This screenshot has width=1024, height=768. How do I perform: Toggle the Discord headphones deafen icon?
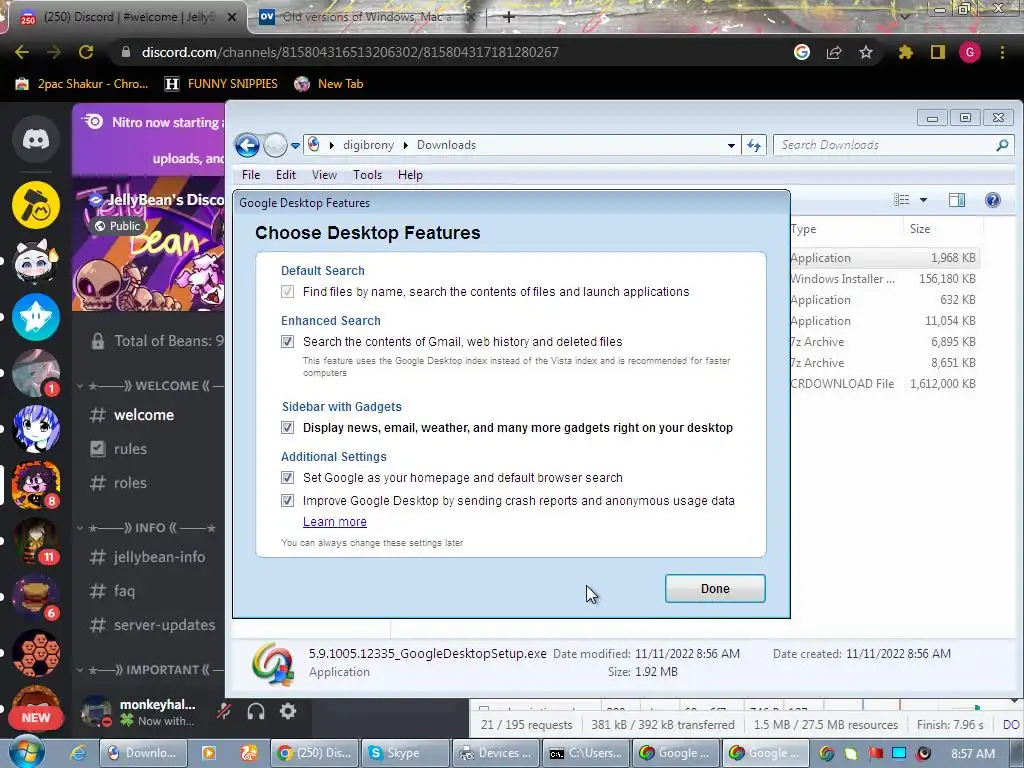point(256,711)
